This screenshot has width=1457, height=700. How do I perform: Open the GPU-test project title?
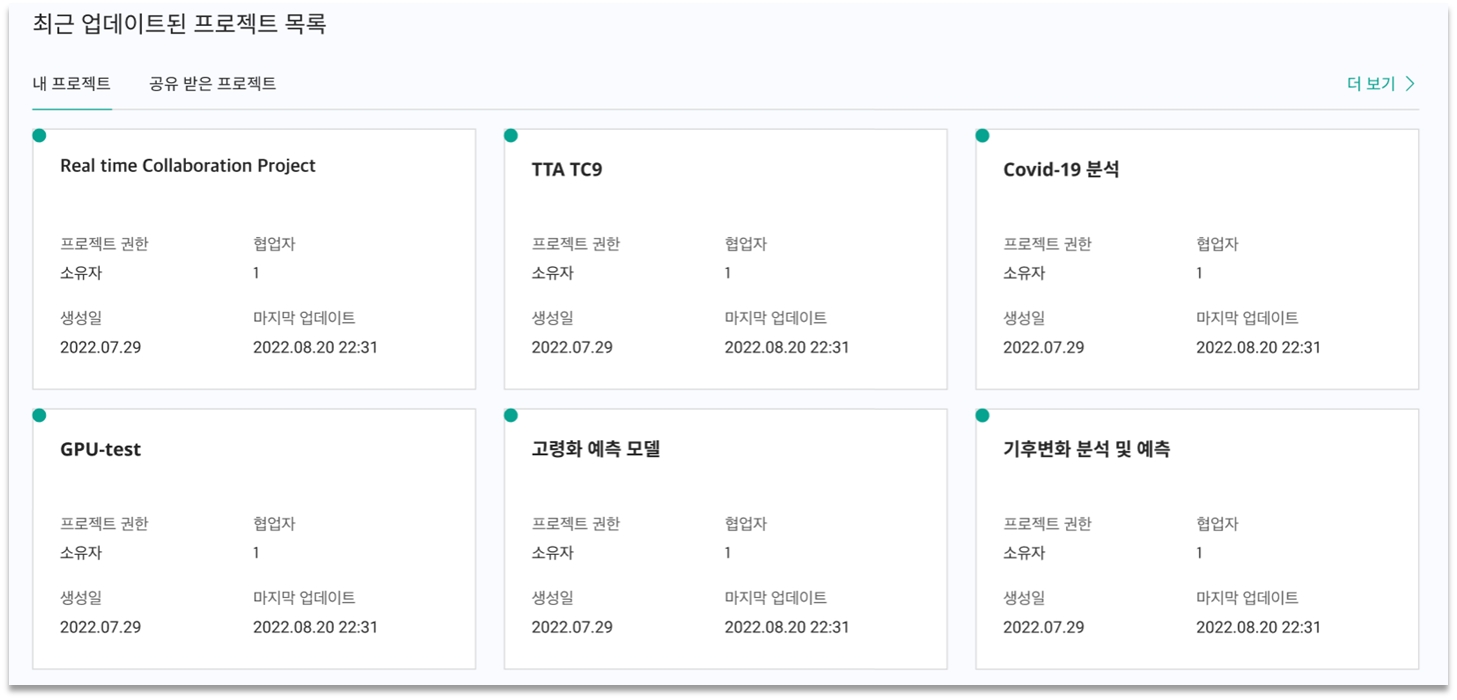[100, 450]
